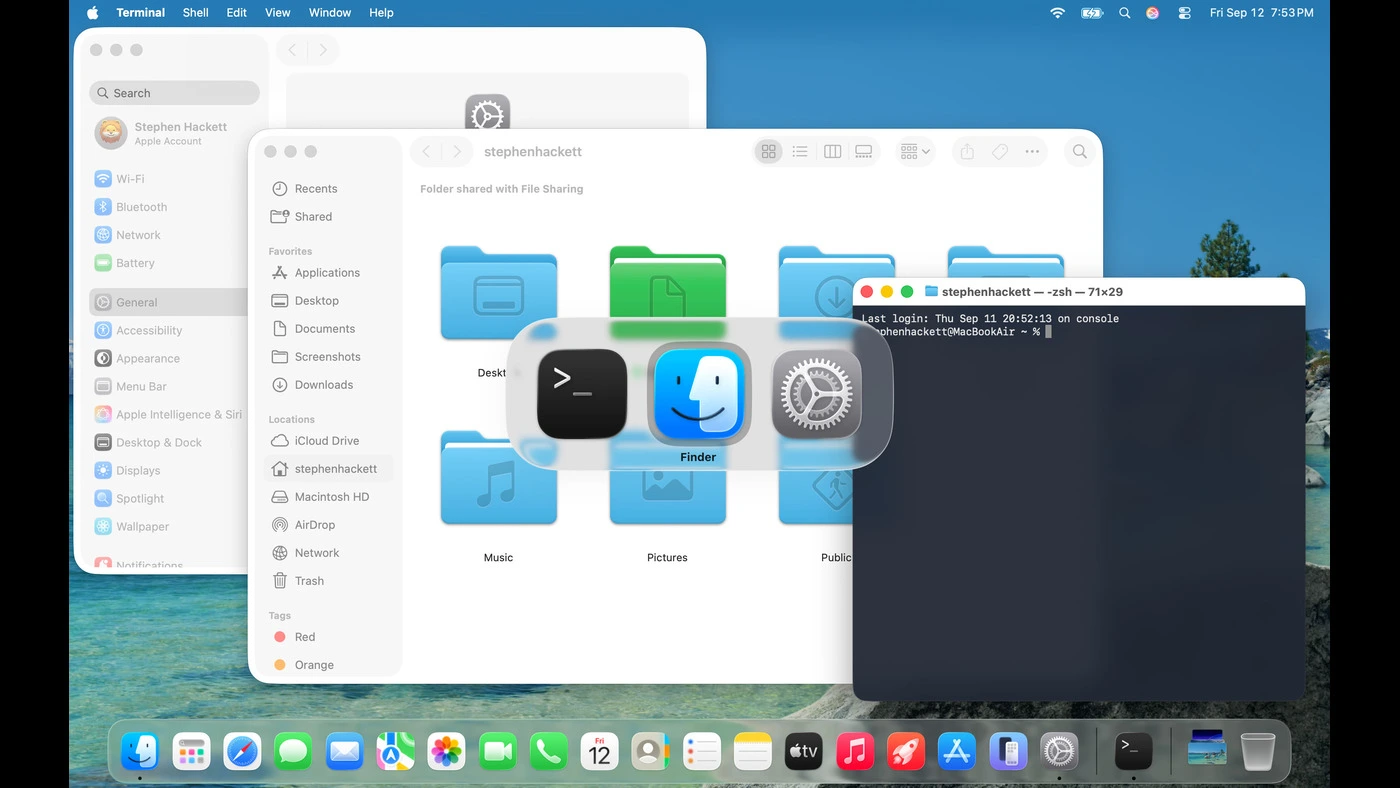Open Recents in Finder sidebar
Image resolution: width=1400 pixels, height=788 pixels.
point(328,189)
